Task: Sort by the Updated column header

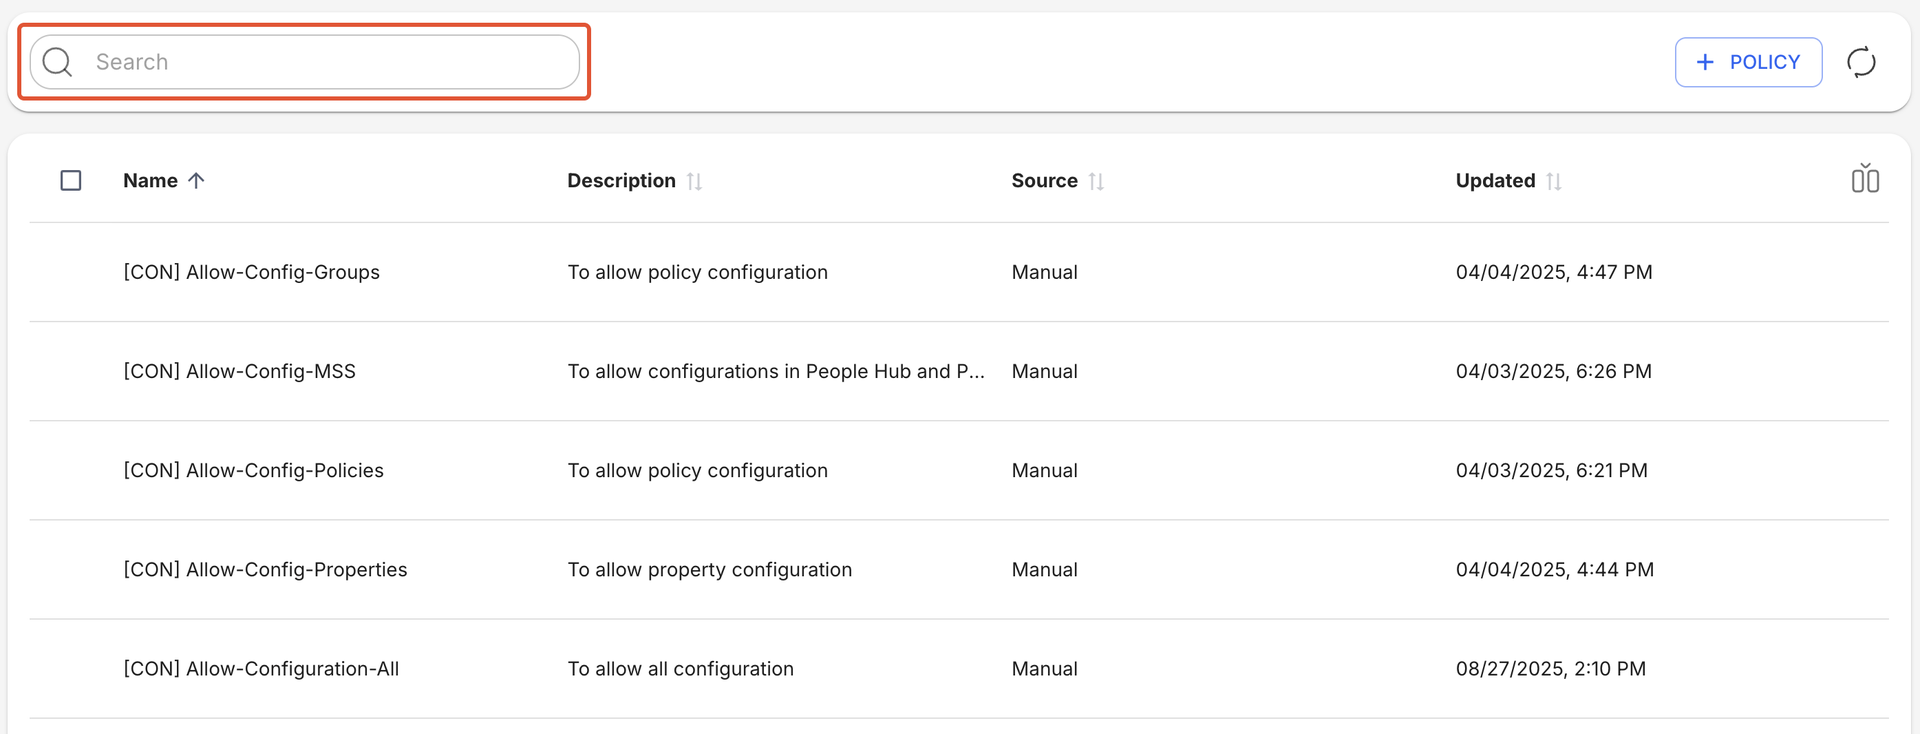Action: coord(1495,181)
